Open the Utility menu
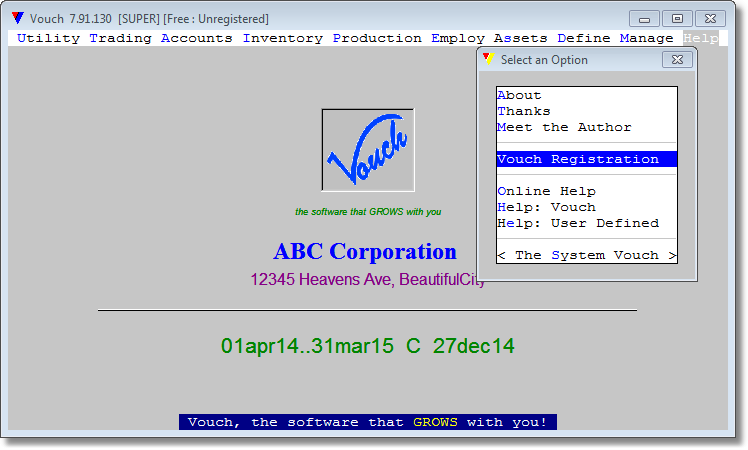 48,38
